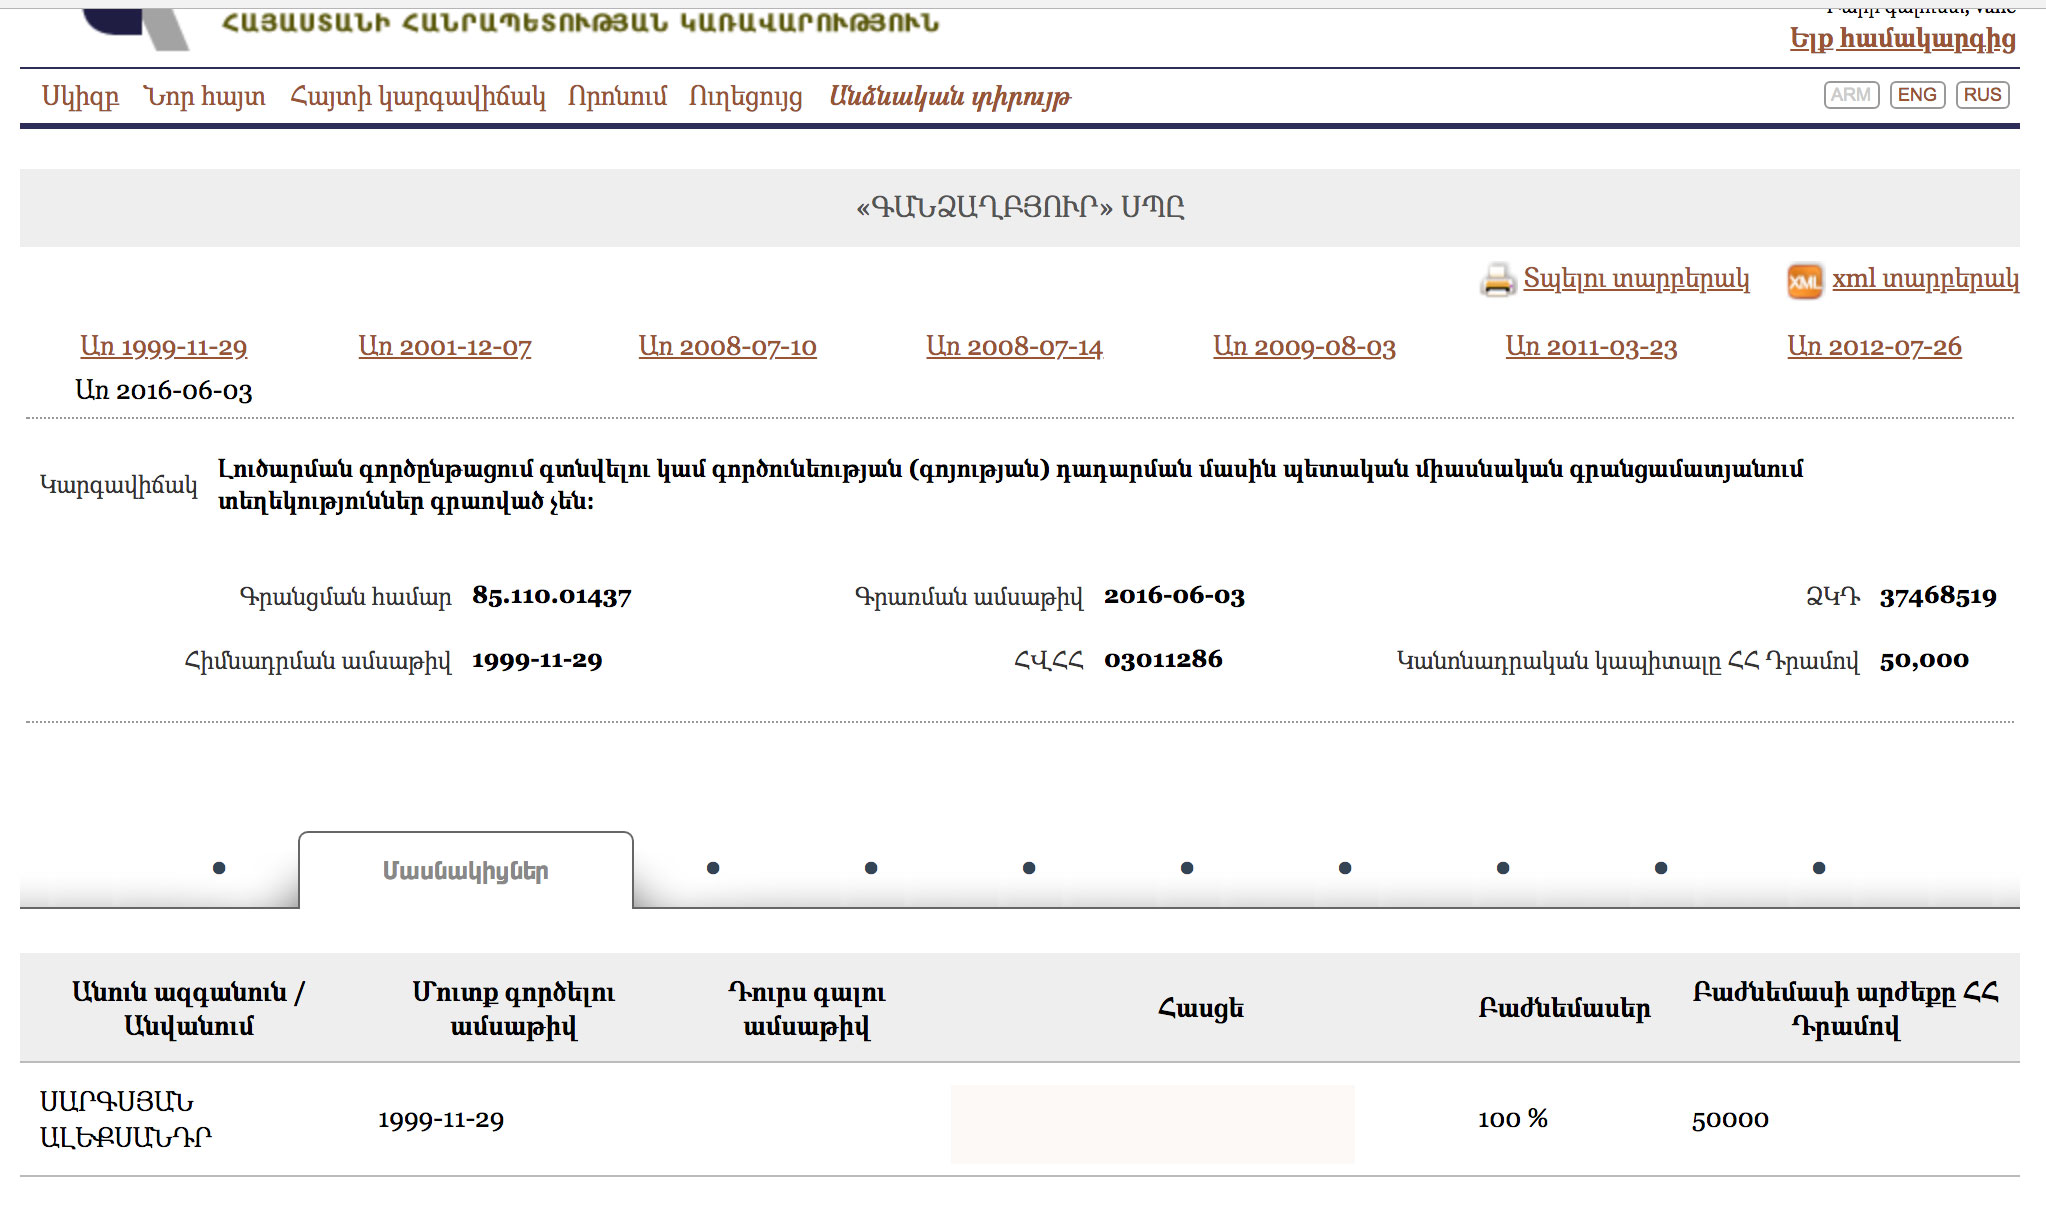Click the ԶԿԴ value 37468519

tap(1938, 597)
